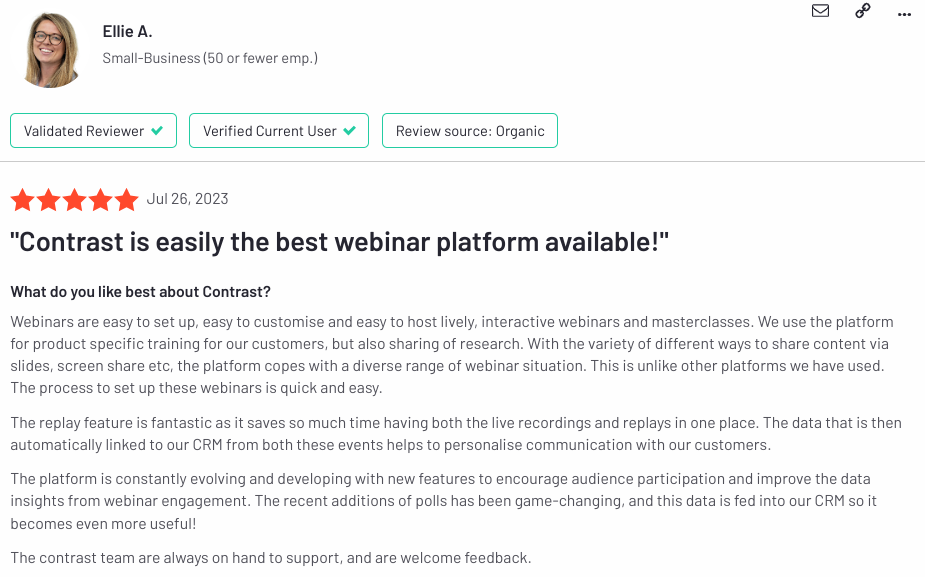The width and height of the screenshot is (925, 577).
Task: Open reviewer name Ellie A.
Action: tap(127, 31)
